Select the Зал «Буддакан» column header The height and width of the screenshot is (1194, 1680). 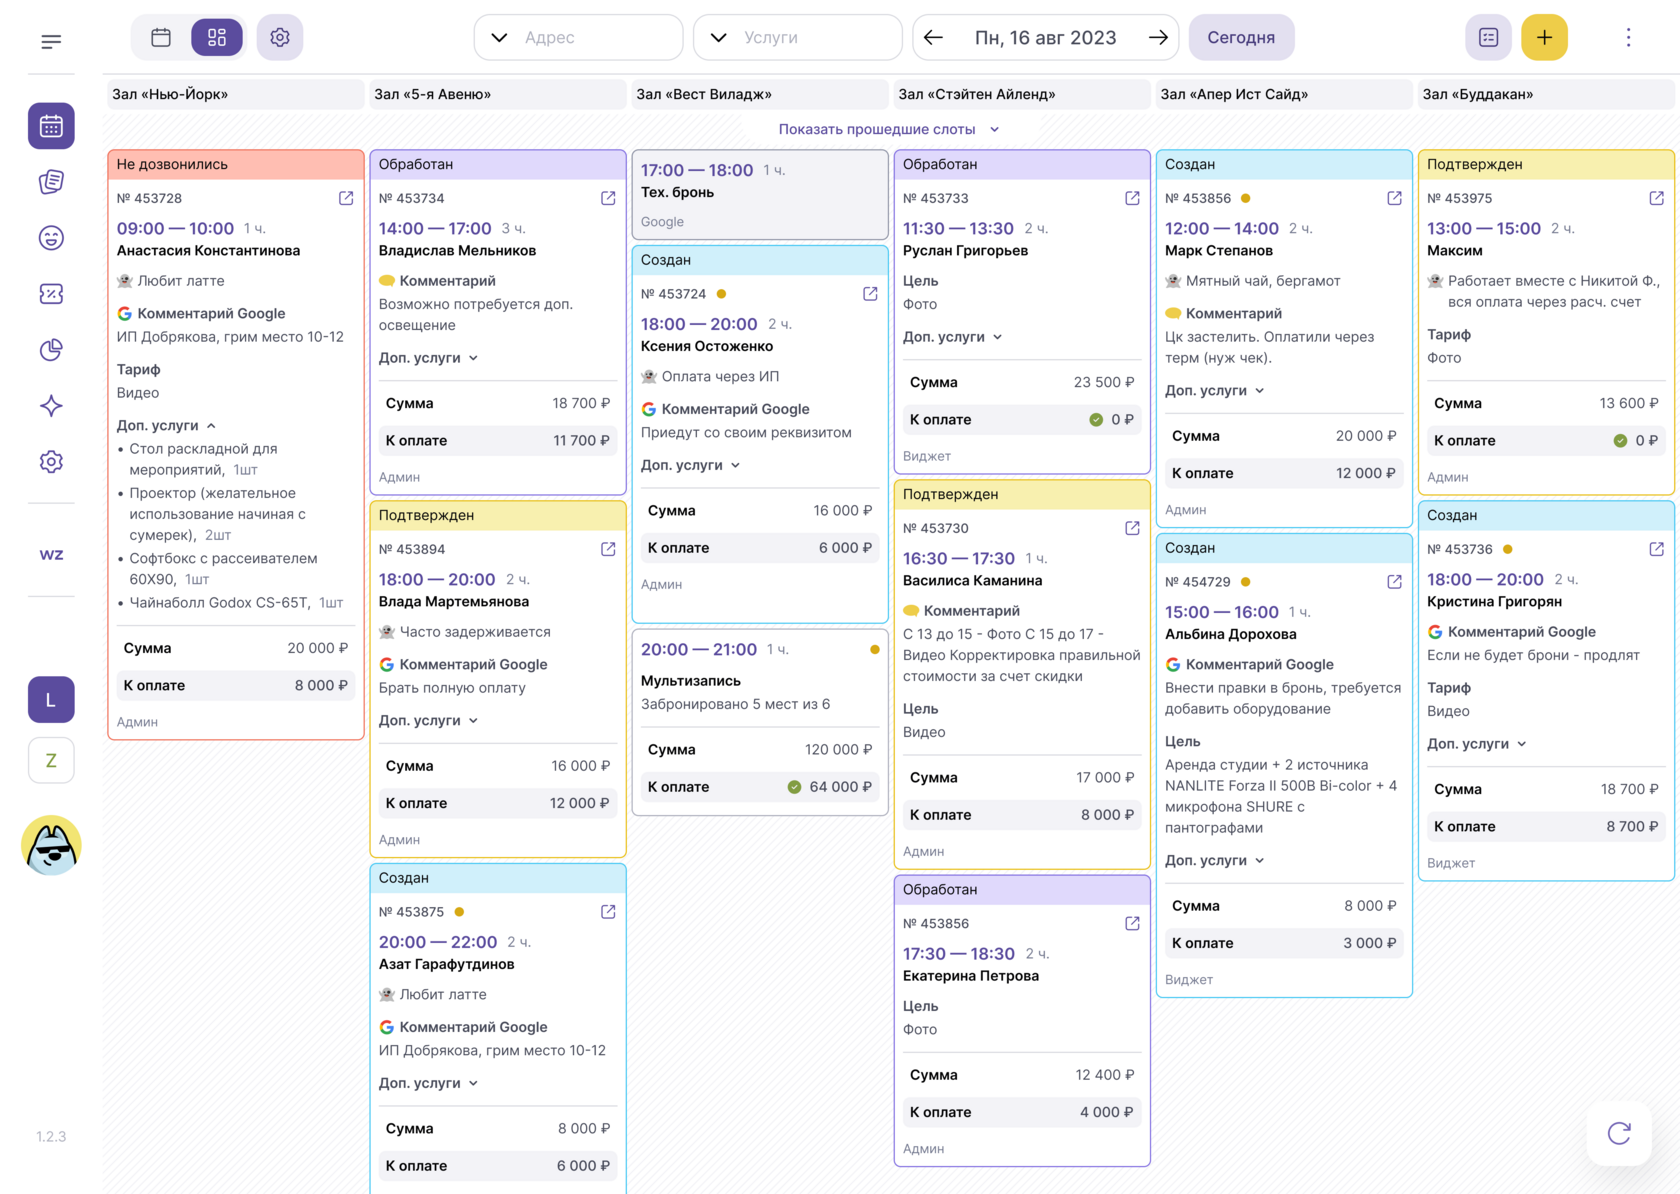[1546, 94]
